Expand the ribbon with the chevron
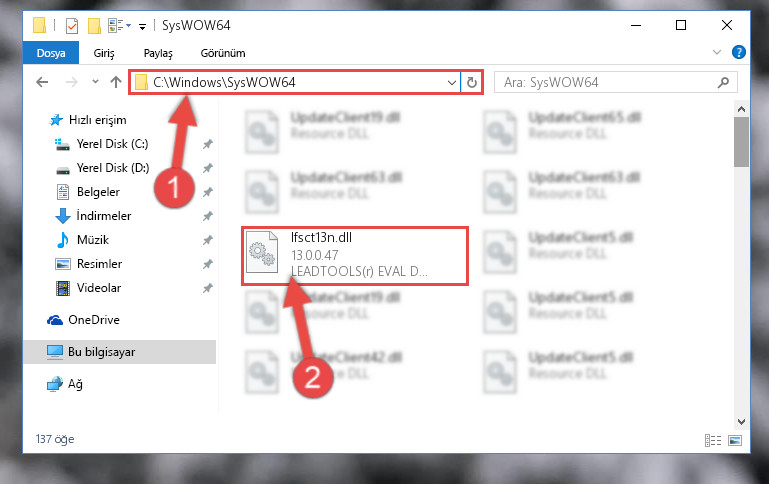 click(717, 52)
